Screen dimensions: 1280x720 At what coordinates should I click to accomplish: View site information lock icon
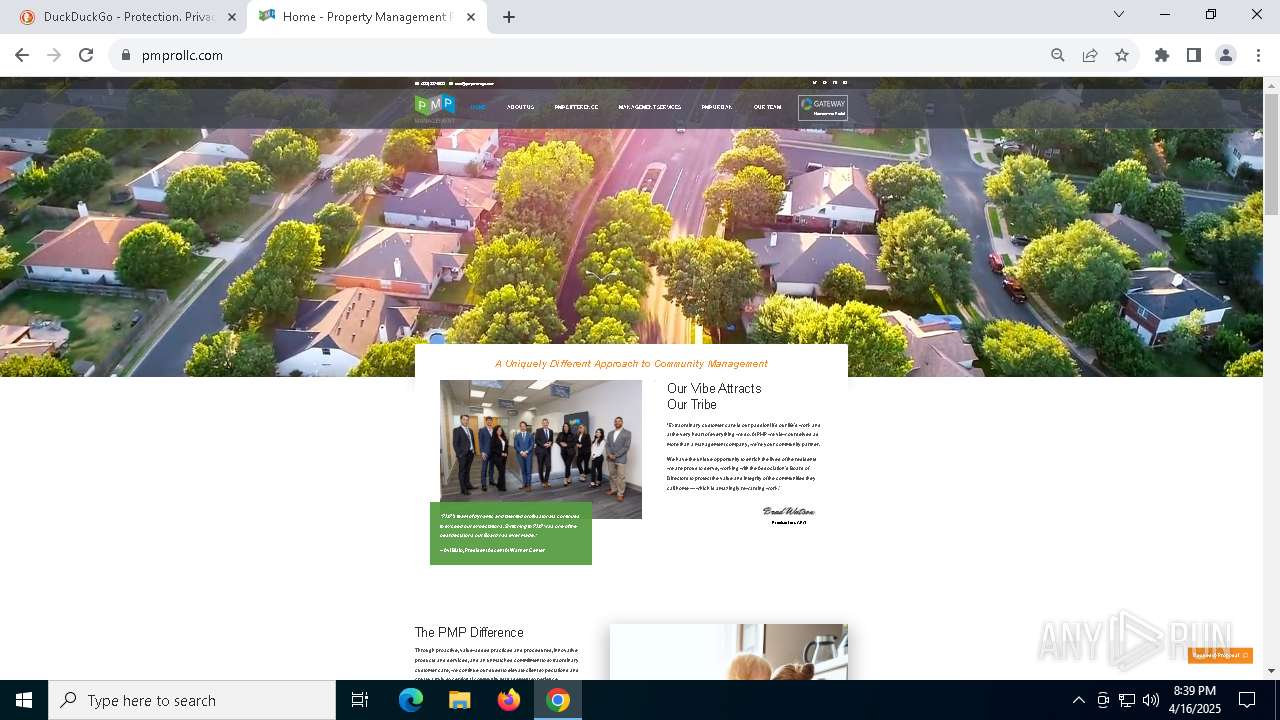[x=126, y=55]
